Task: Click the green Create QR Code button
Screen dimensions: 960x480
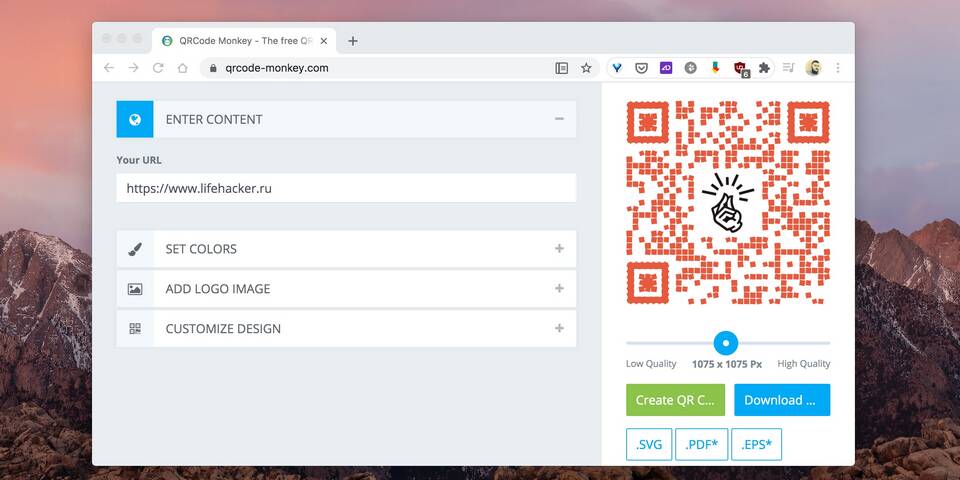Action: pos(675,400)
